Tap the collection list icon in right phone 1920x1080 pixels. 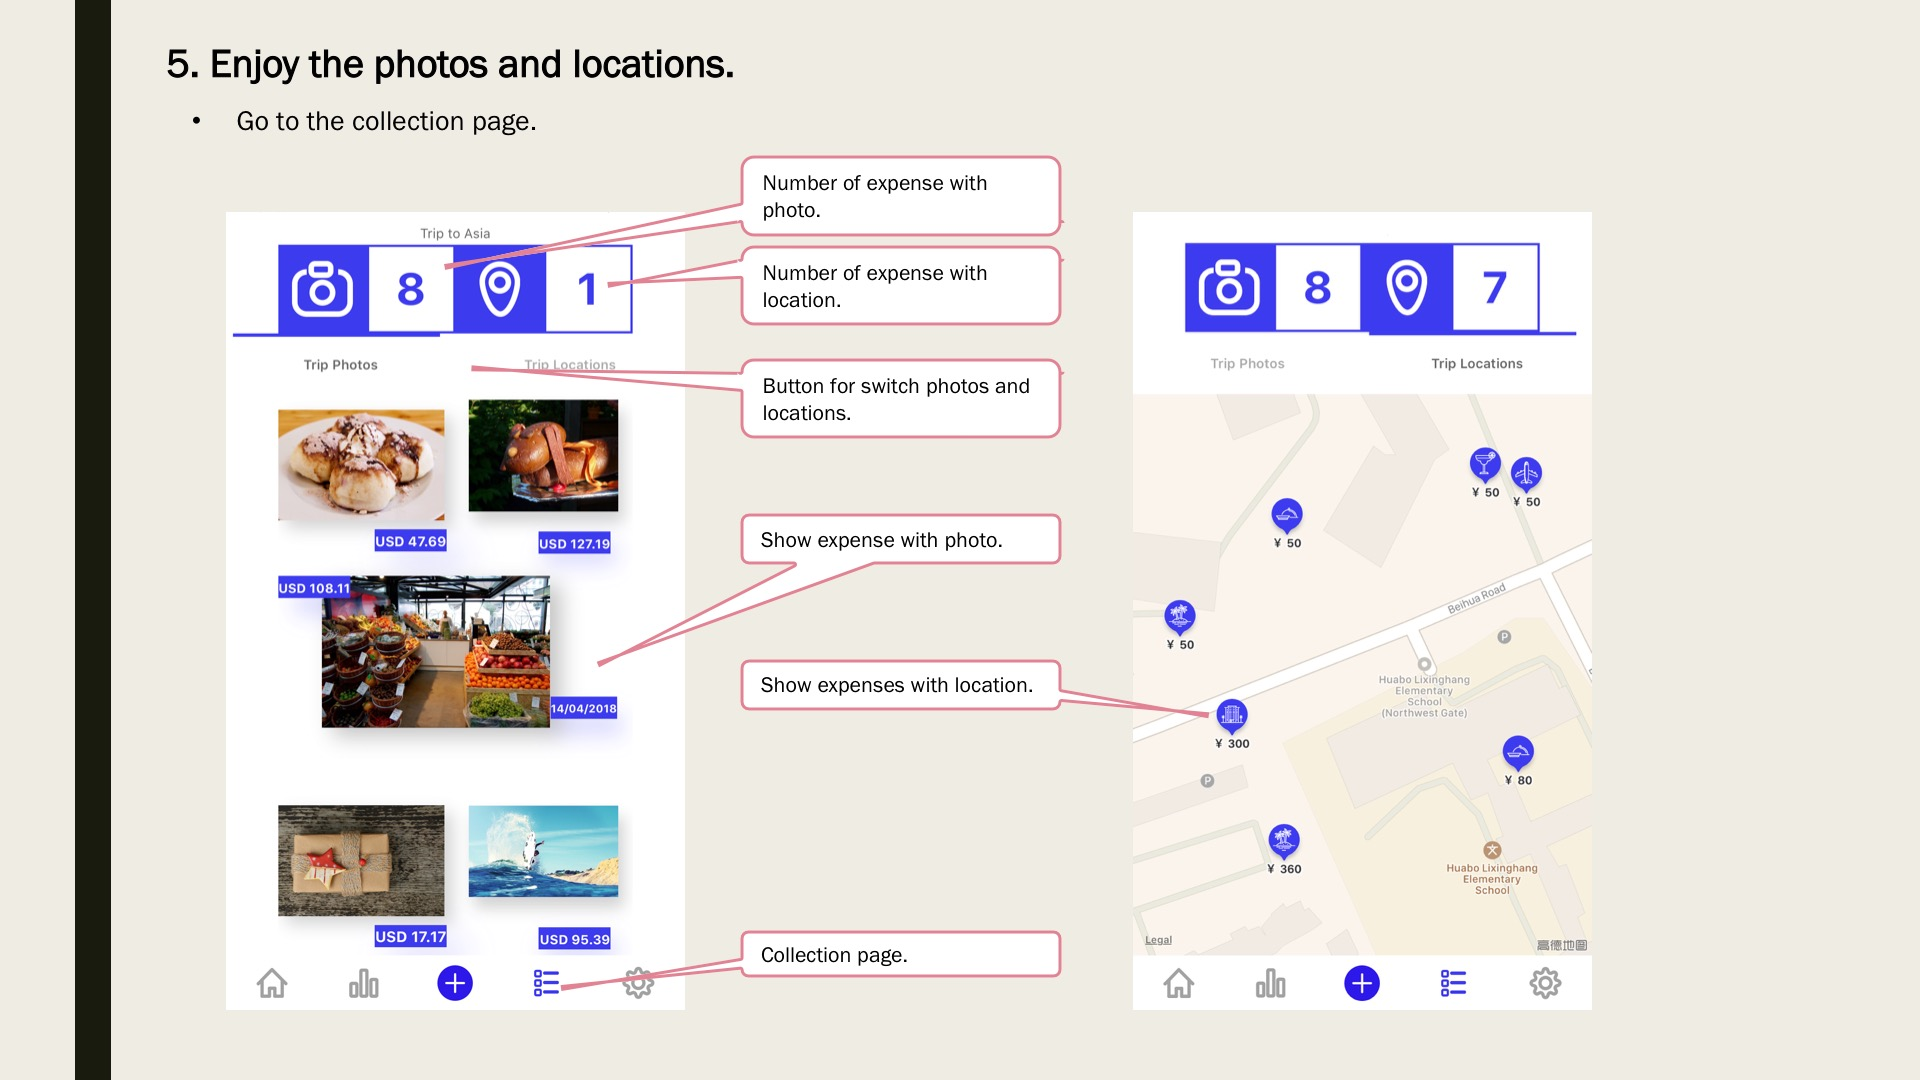[1453, 983]
